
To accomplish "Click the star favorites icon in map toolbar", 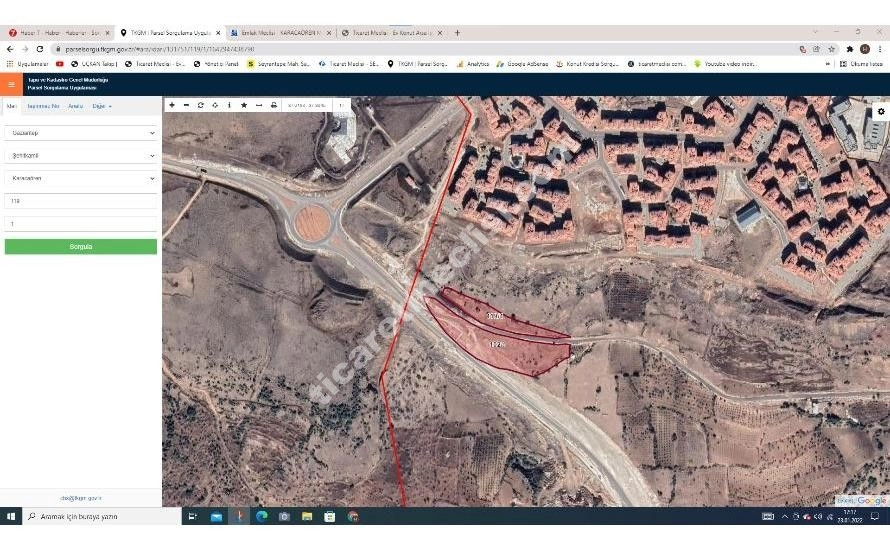I will pos(244,105).
